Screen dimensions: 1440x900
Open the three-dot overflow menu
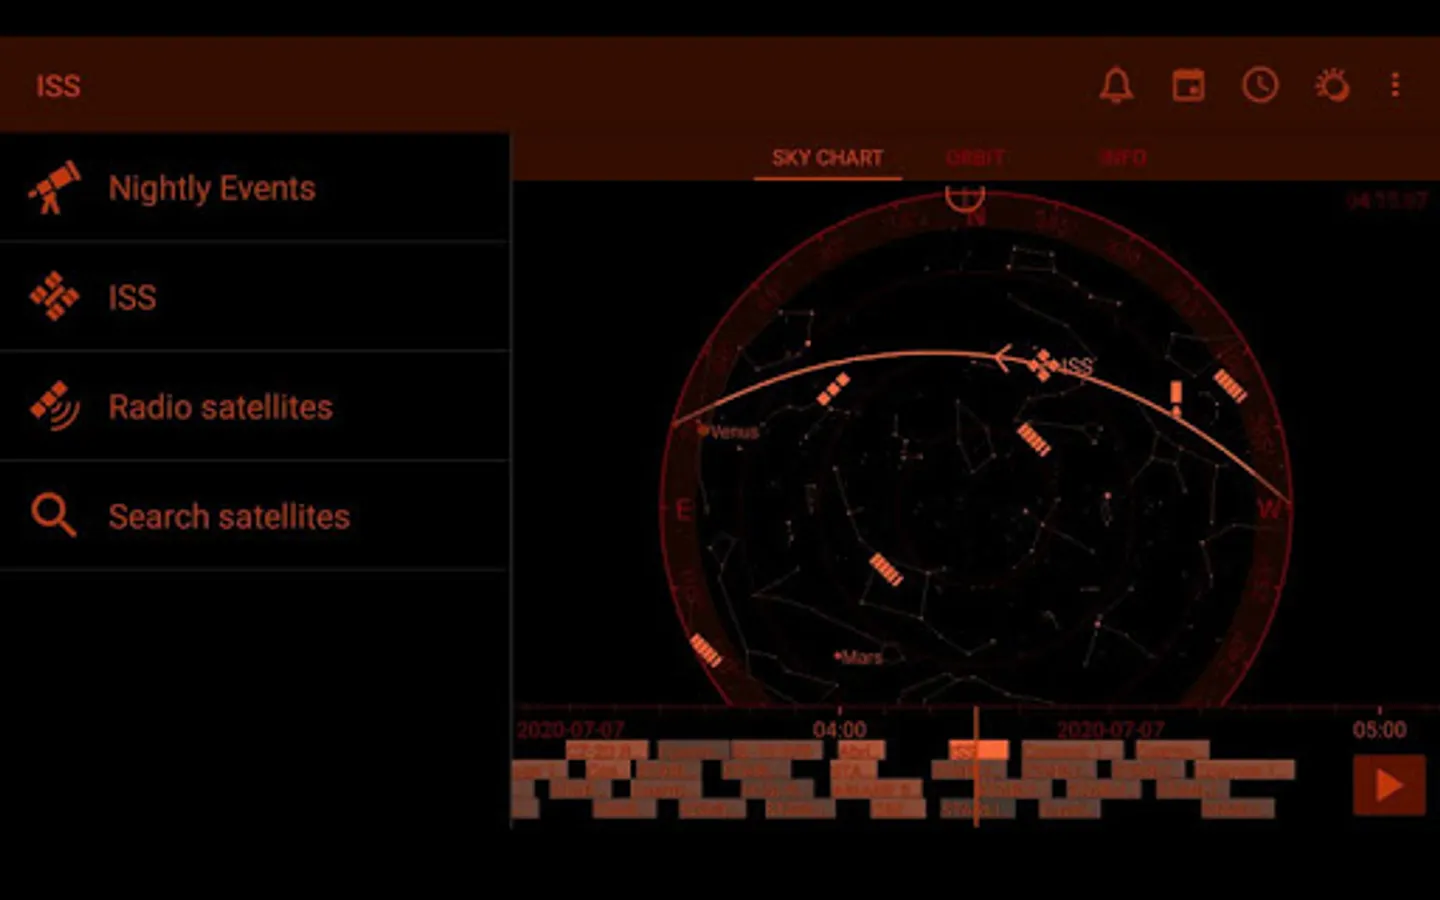point(1395,85)
